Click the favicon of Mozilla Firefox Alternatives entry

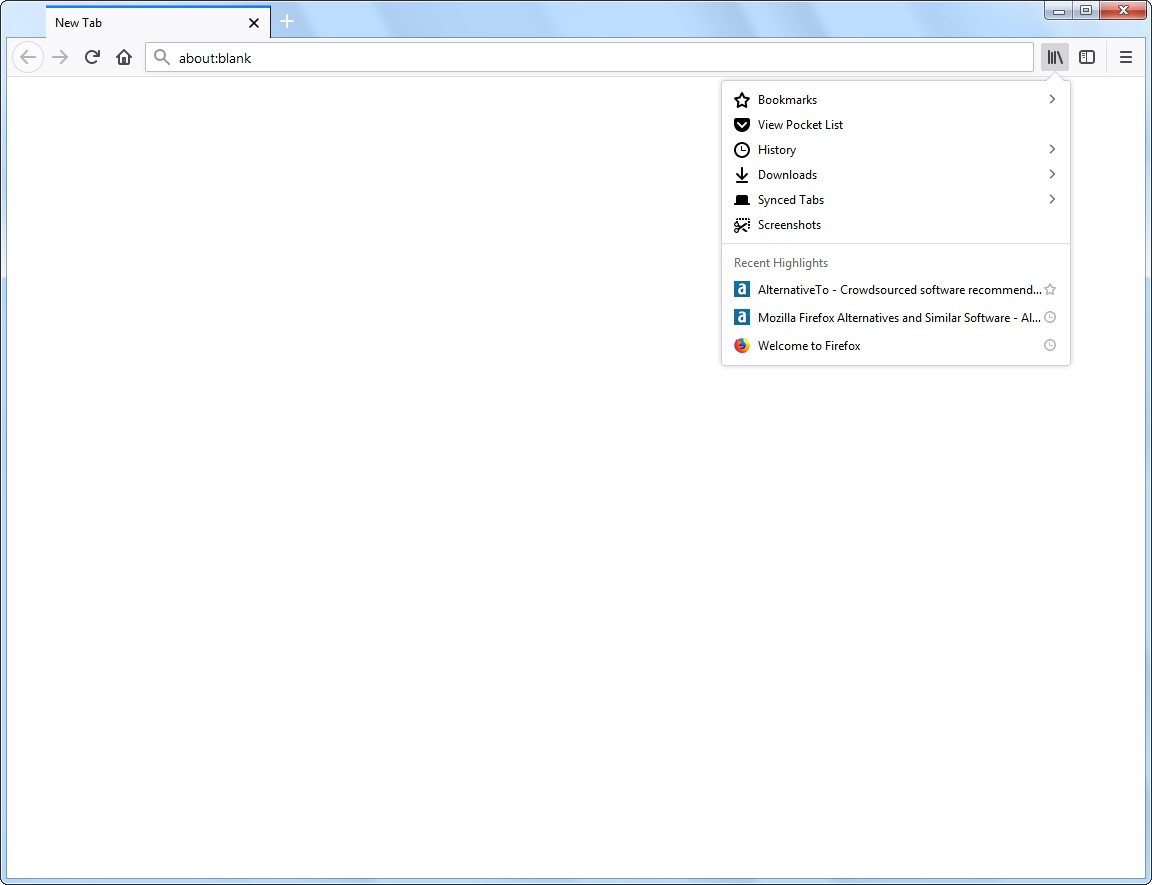point(742,317)
